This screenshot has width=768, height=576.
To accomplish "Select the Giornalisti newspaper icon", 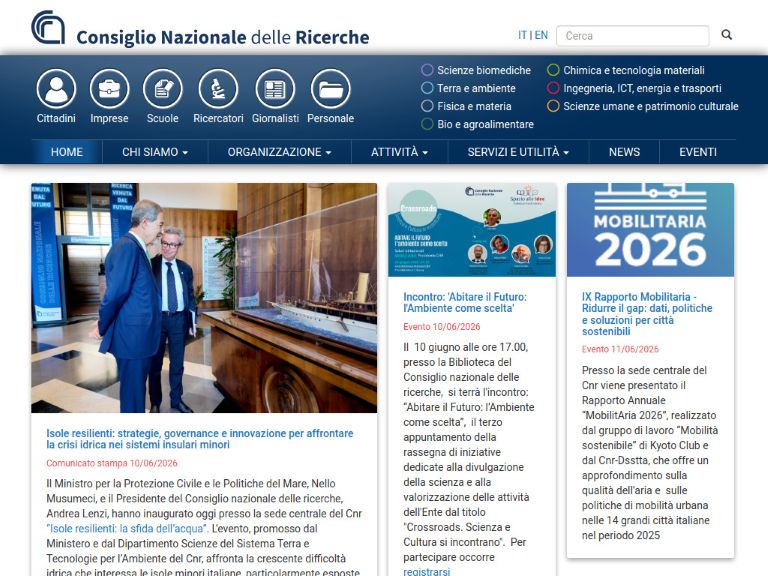I will 275,89.
